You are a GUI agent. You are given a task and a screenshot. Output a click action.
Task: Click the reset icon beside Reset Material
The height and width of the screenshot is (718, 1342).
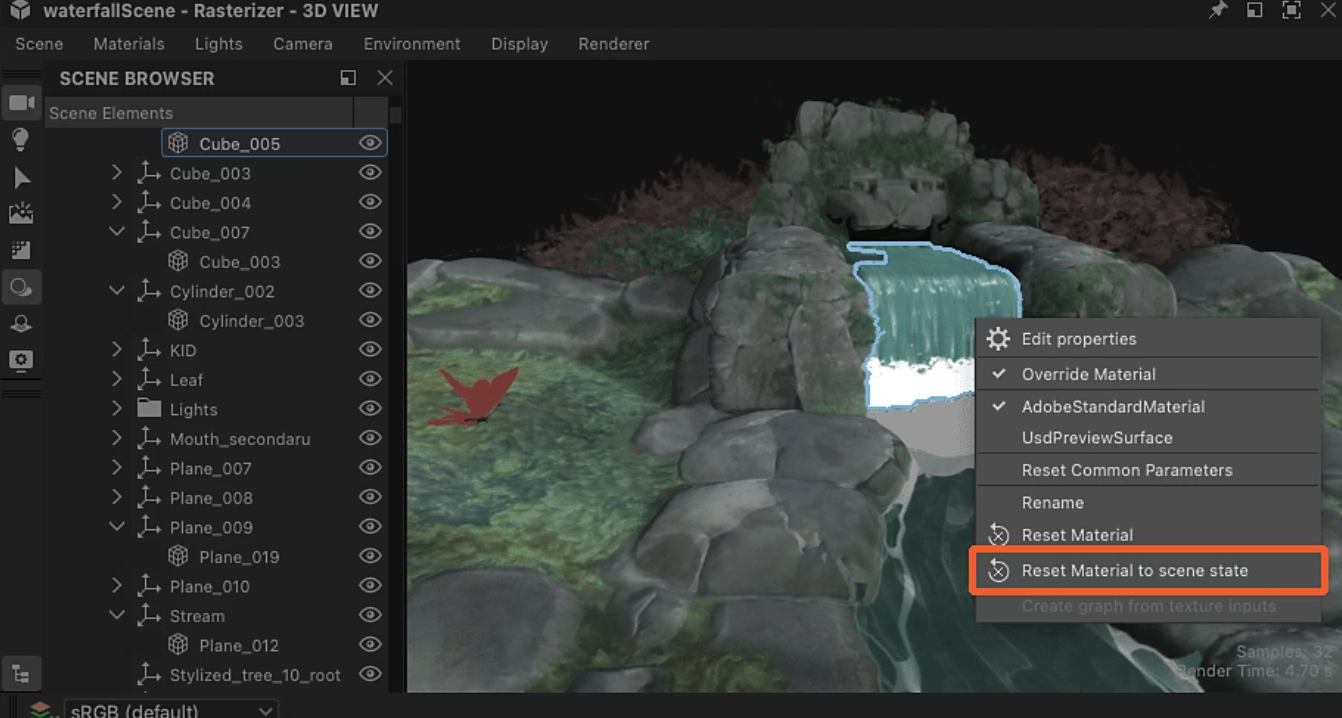[x=998, y=535]
